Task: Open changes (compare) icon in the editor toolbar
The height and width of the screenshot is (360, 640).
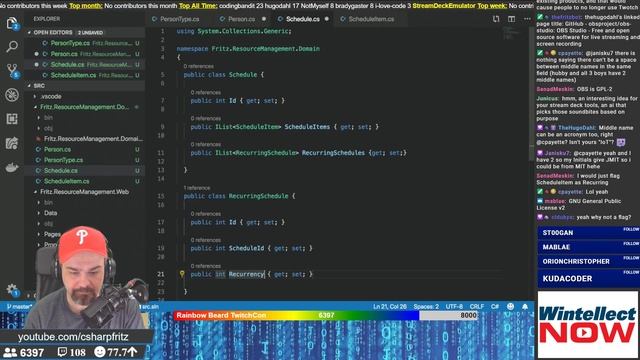Action: [496, 19]
